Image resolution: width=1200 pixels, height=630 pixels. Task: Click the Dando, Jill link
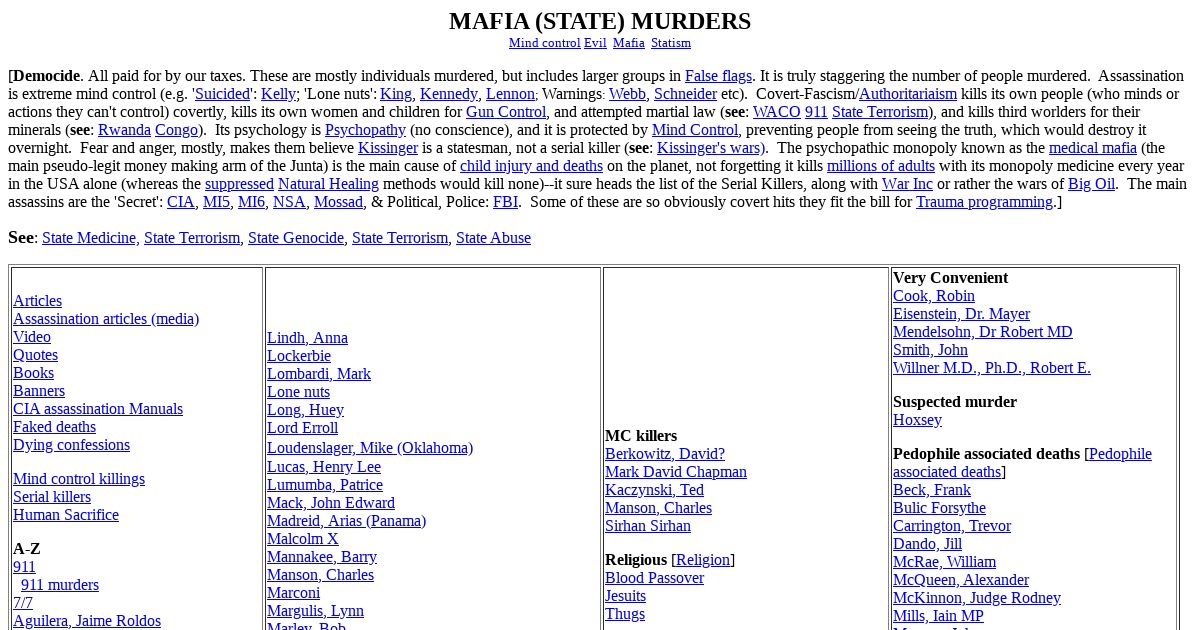pos(927,544)
